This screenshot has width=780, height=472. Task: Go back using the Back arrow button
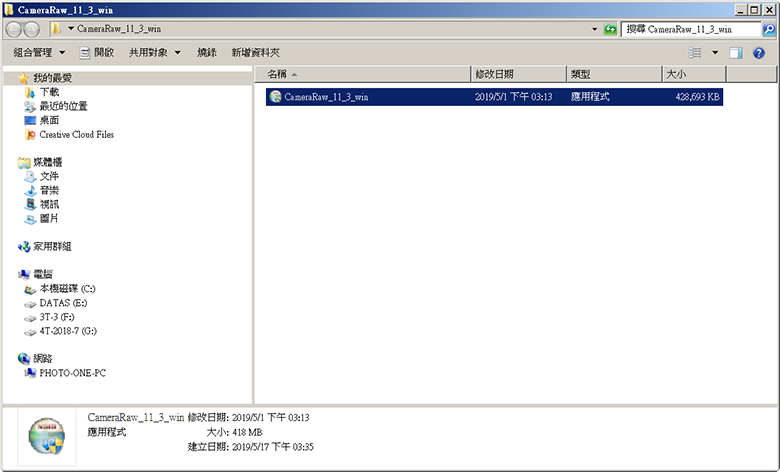pyautogui.click(x=13, y=29)
